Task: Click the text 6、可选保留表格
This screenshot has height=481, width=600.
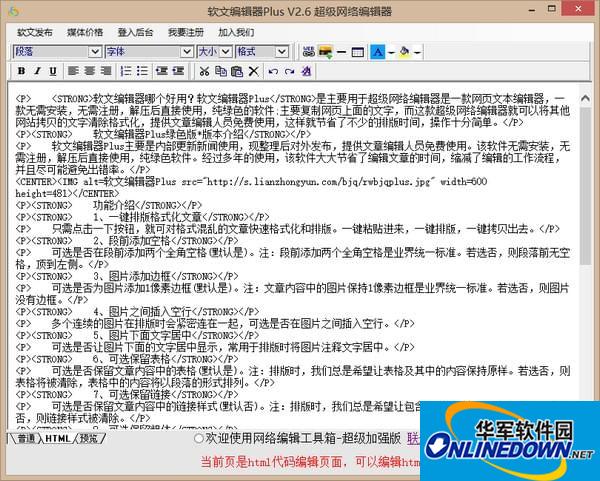Action: [x=132, y=359]
